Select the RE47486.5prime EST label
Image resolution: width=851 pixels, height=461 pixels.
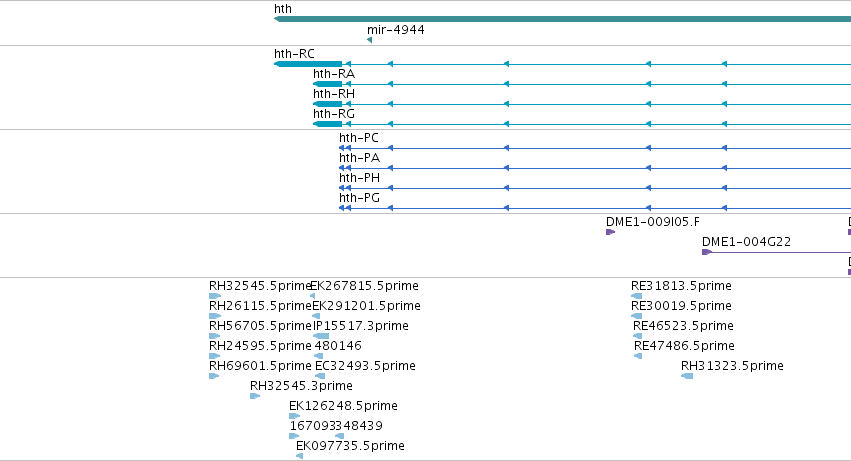point(684,346)
